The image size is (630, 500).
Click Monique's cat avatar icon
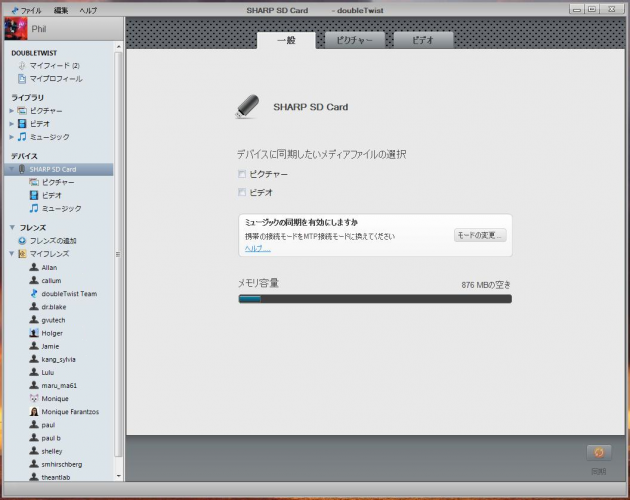[34, 398]
